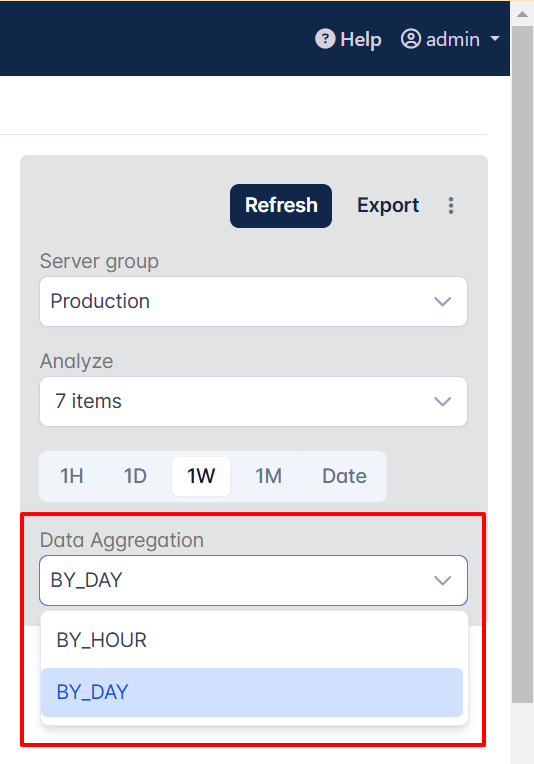This screenshot has height=764, width=534.
Task: Choose the Date custom range option
Action: 344,476
